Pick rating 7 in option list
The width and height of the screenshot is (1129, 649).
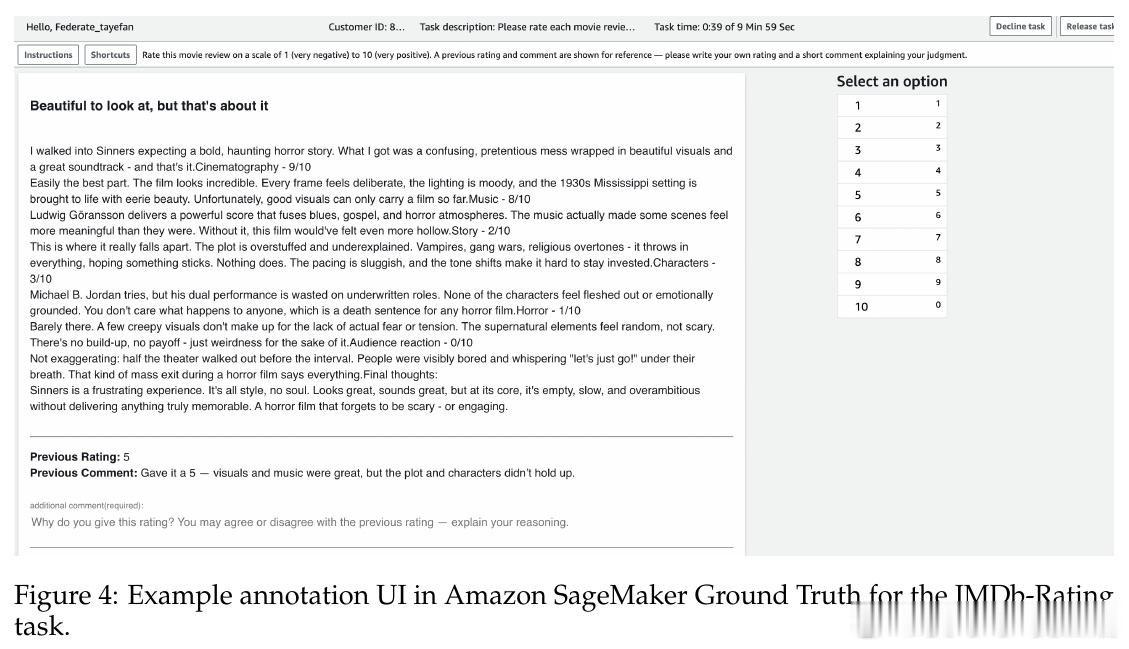(891, 239)
